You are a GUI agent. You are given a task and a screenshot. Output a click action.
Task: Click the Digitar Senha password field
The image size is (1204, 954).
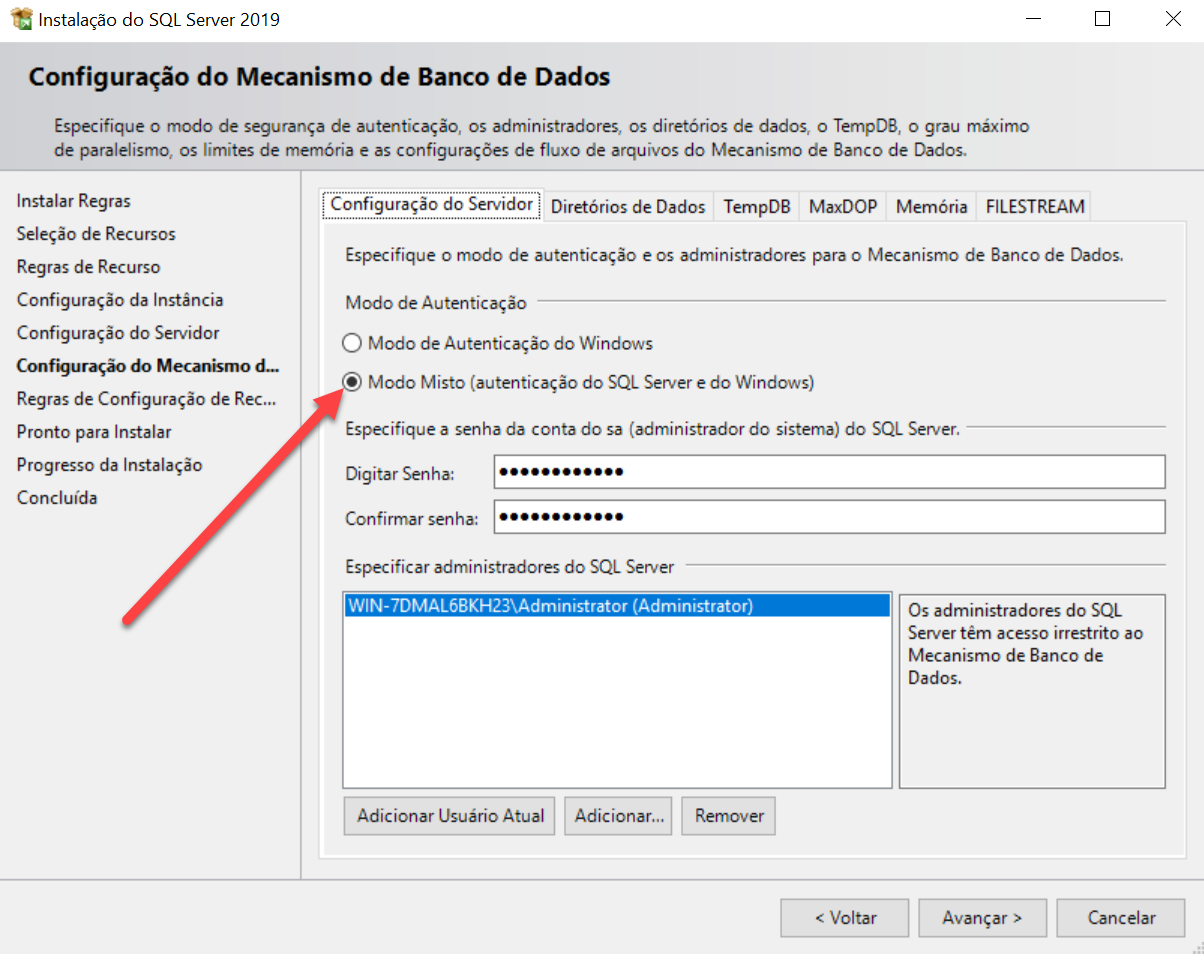click(829, 472)
